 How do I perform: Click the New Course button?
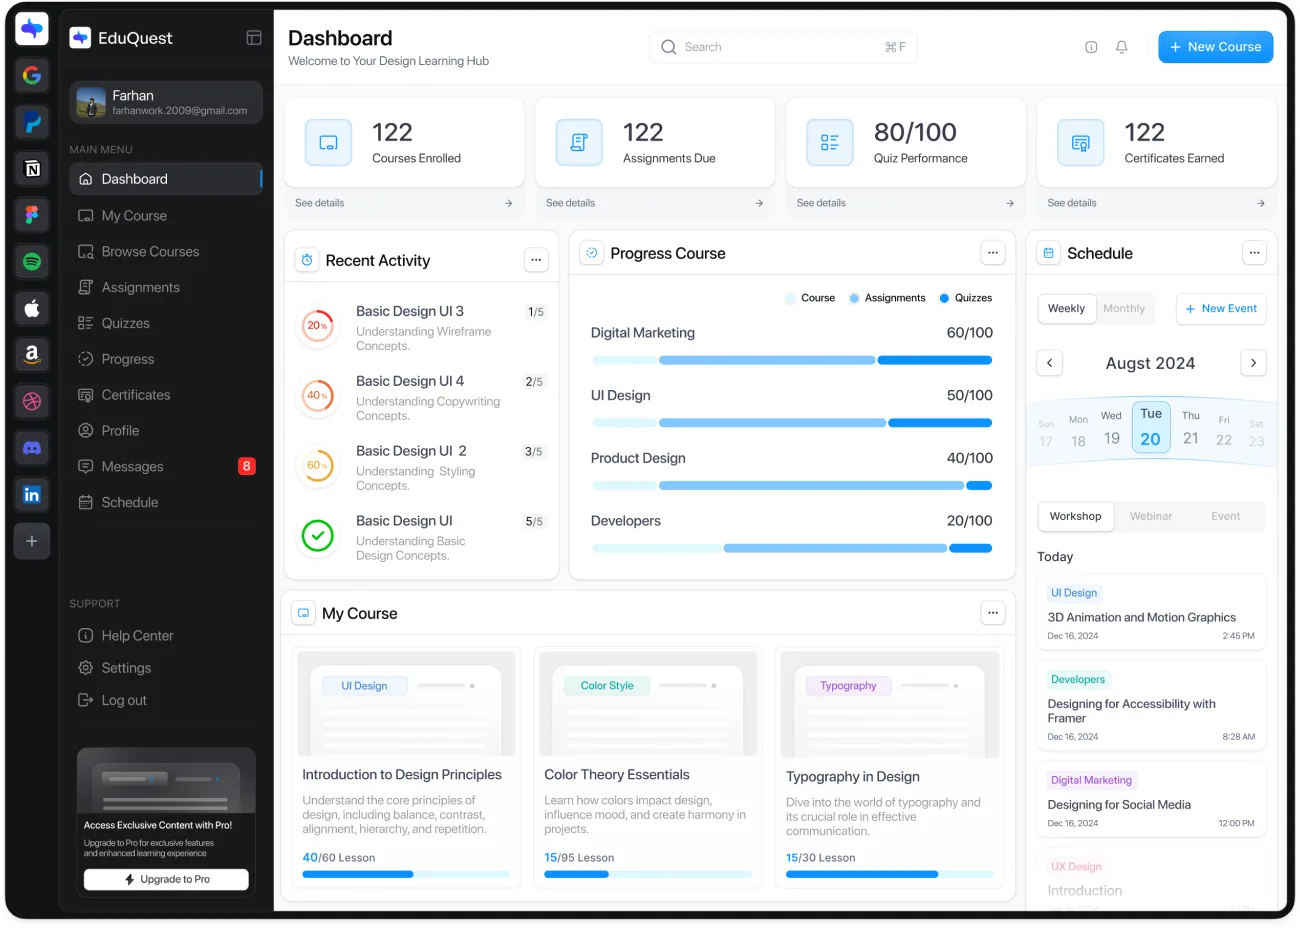(1216, 47)
